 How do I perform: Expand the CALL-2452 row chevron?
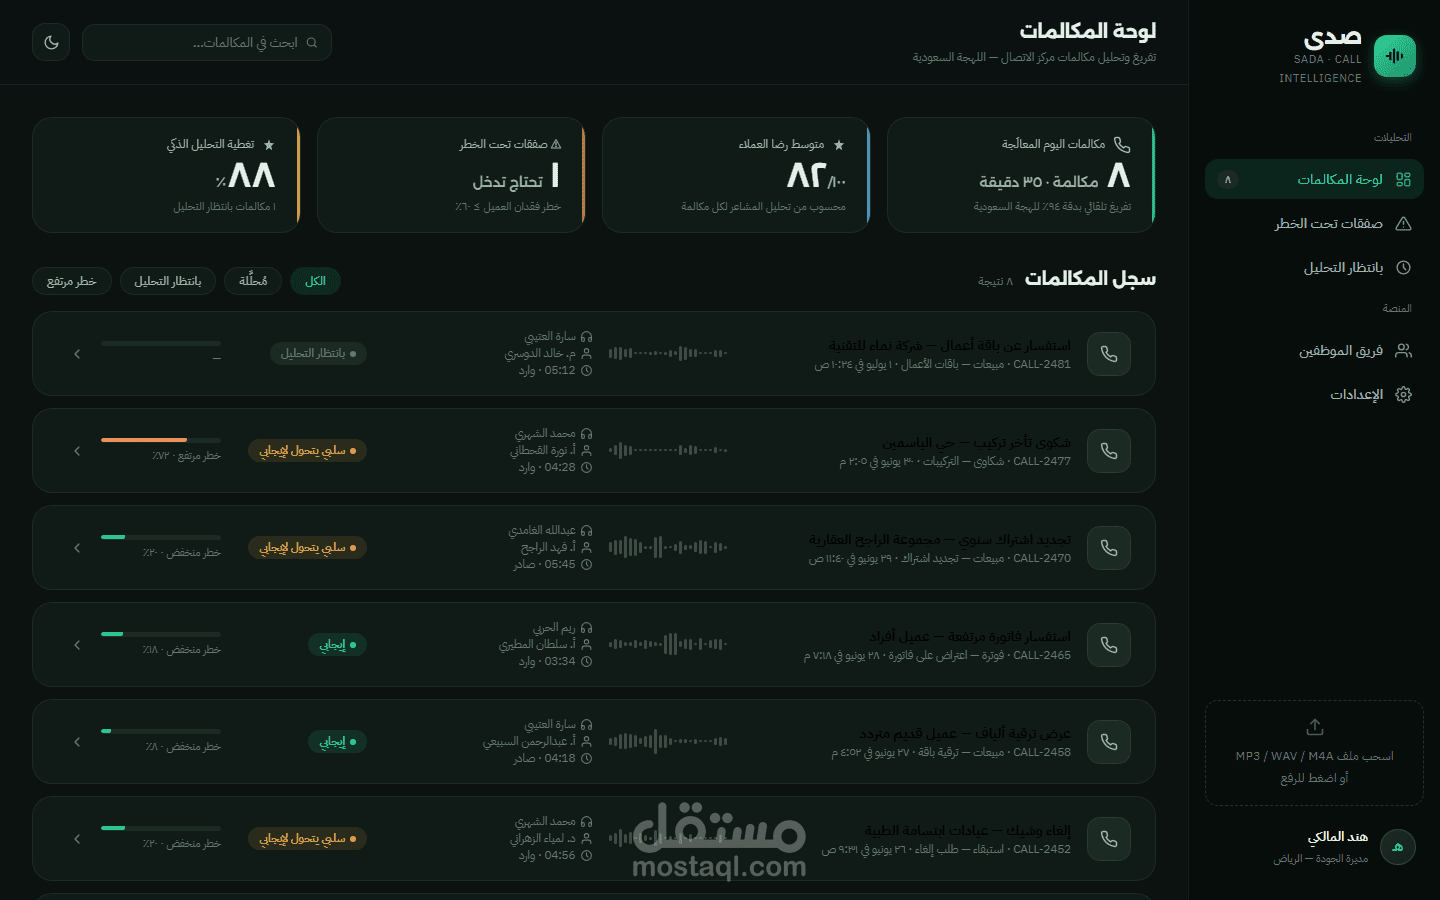(77, 839)
